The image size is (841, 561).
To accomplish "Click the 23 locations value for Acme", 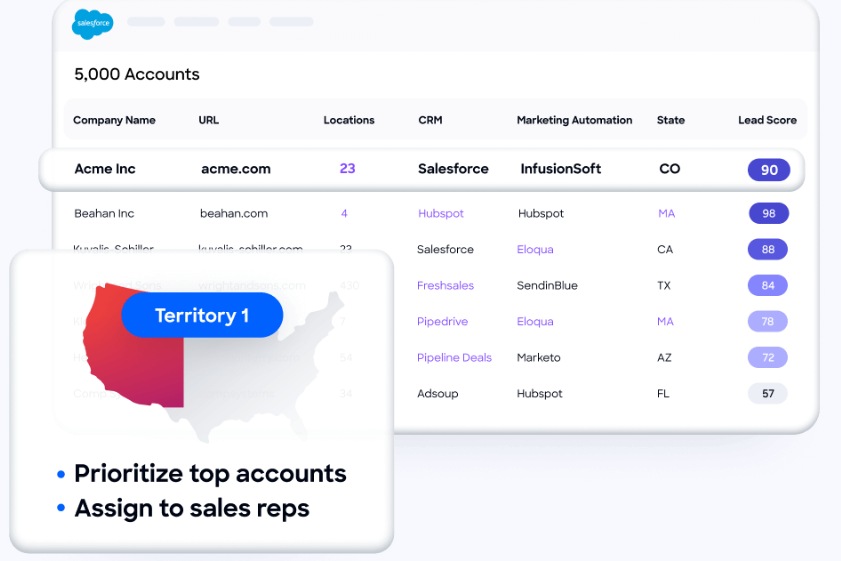I will coord(348,168).
